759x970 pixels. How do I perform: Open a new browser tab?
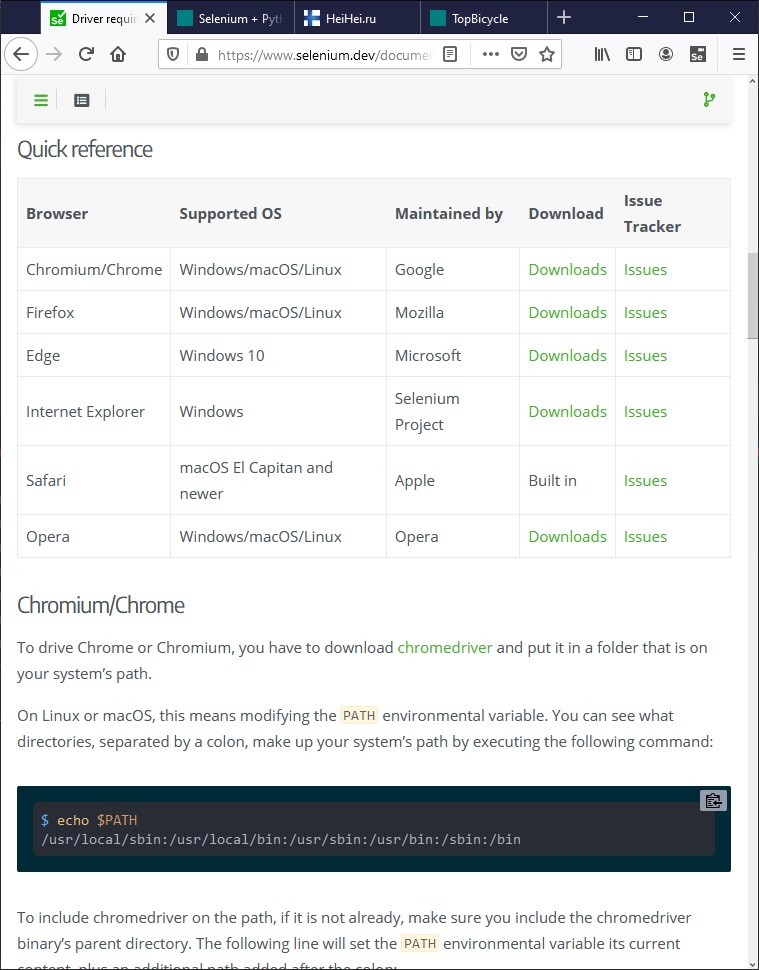click(564, 17)
